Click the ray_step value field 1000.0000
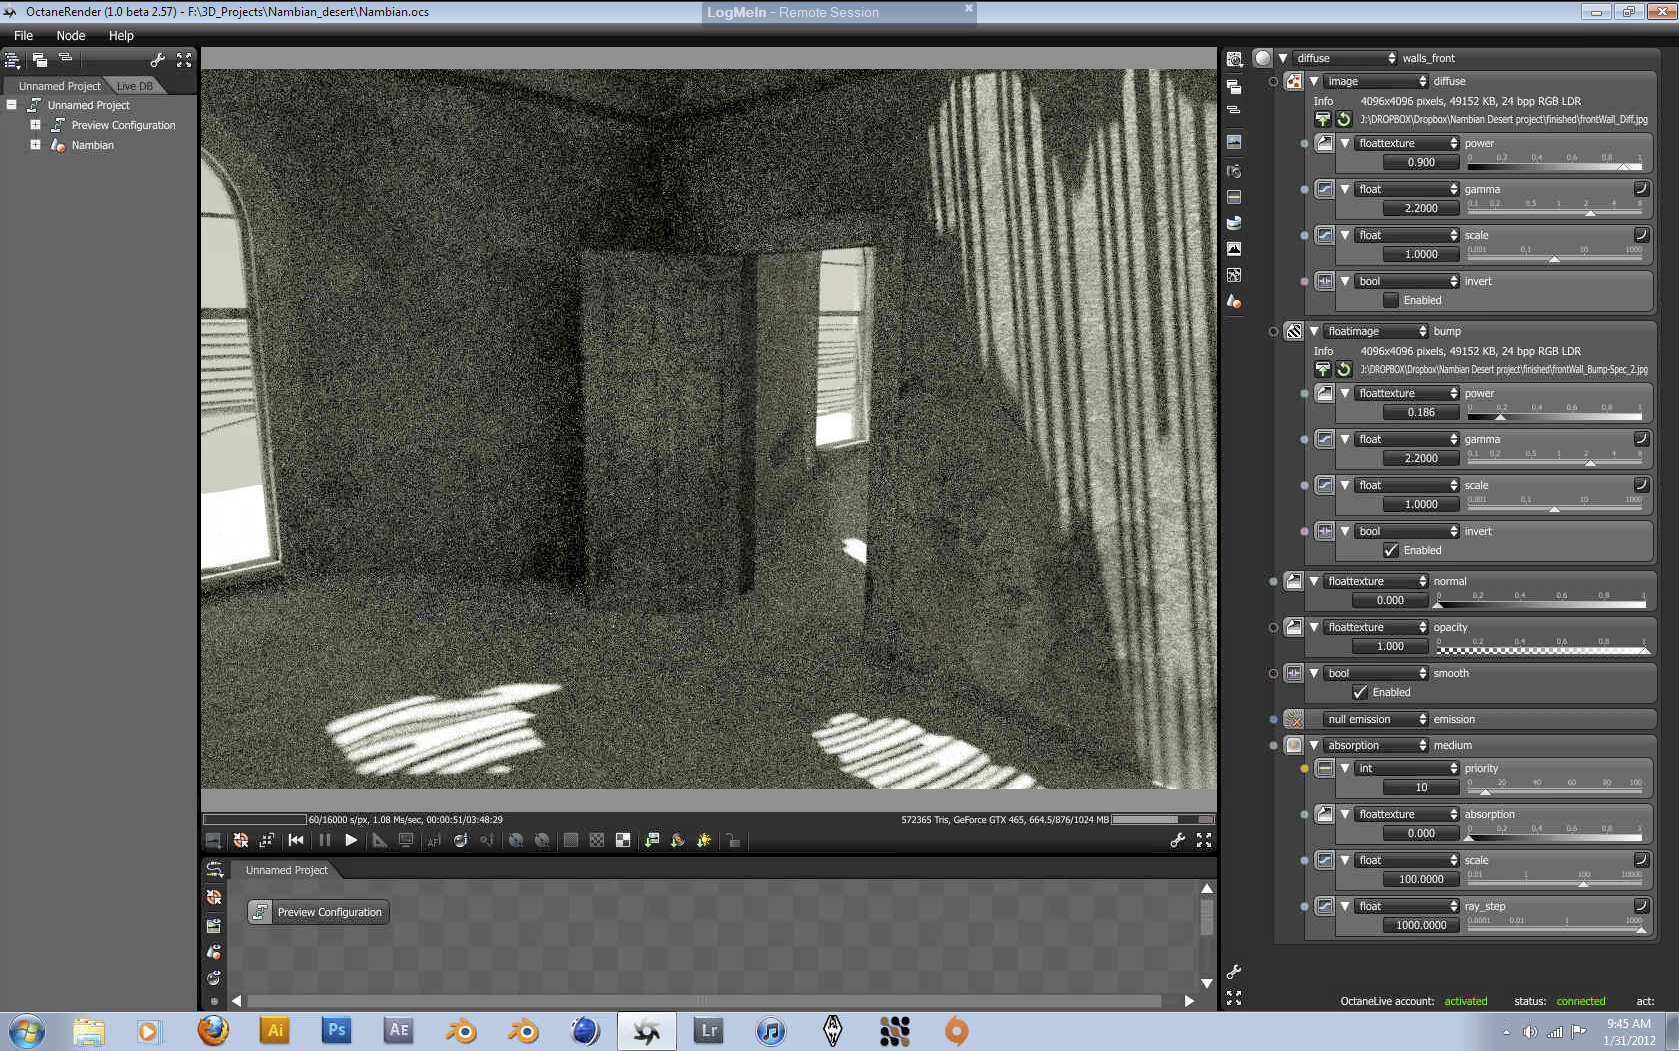 tap(1421, 925)
